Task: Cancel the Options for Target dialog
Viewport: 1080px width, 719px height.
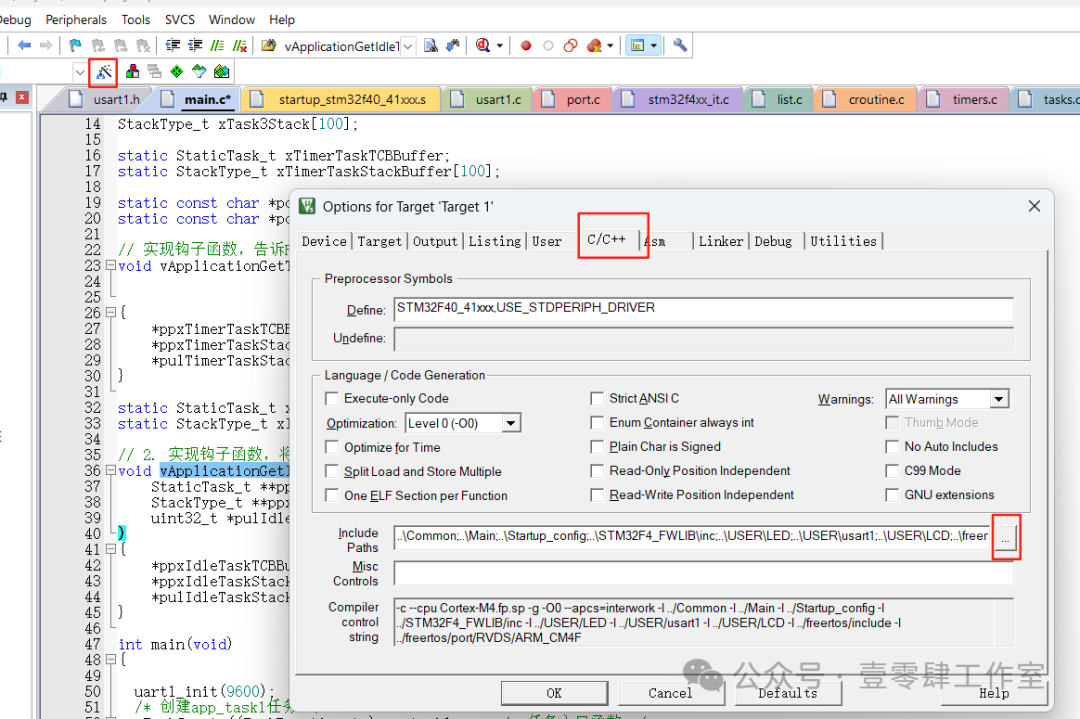Action: coord(670,693)
